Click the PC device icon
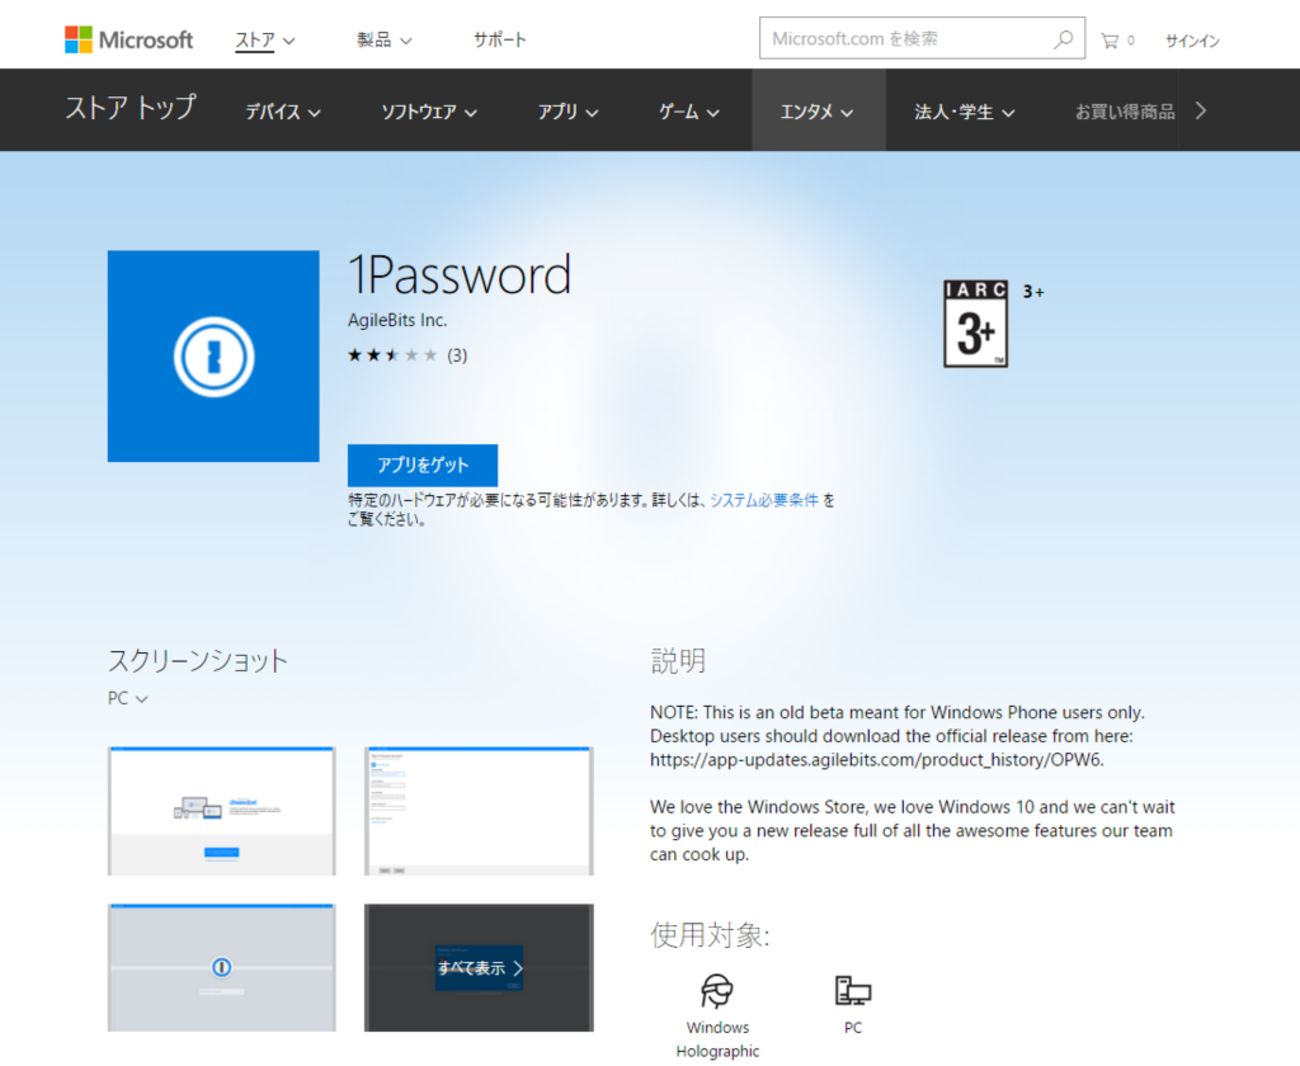This screenshot has width=1300, height=1066. click(x=853, y=991)
